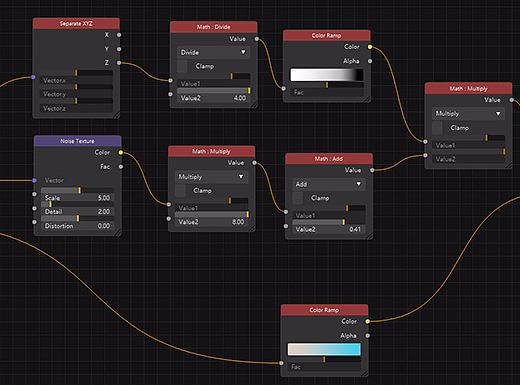
Task: Click the beige-to-cyan gradient bar in Color Ramp
Action: point(324,349)
